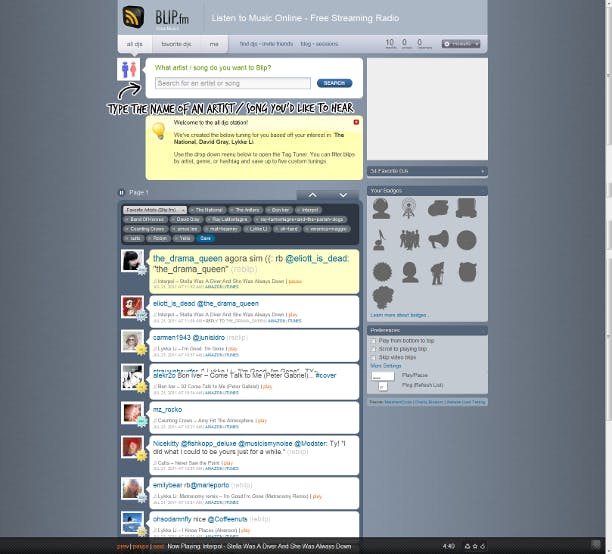The image size is (612, 554).
Task: Click the @Coffeenuts mention link
Action: click(x=228, y=519)
